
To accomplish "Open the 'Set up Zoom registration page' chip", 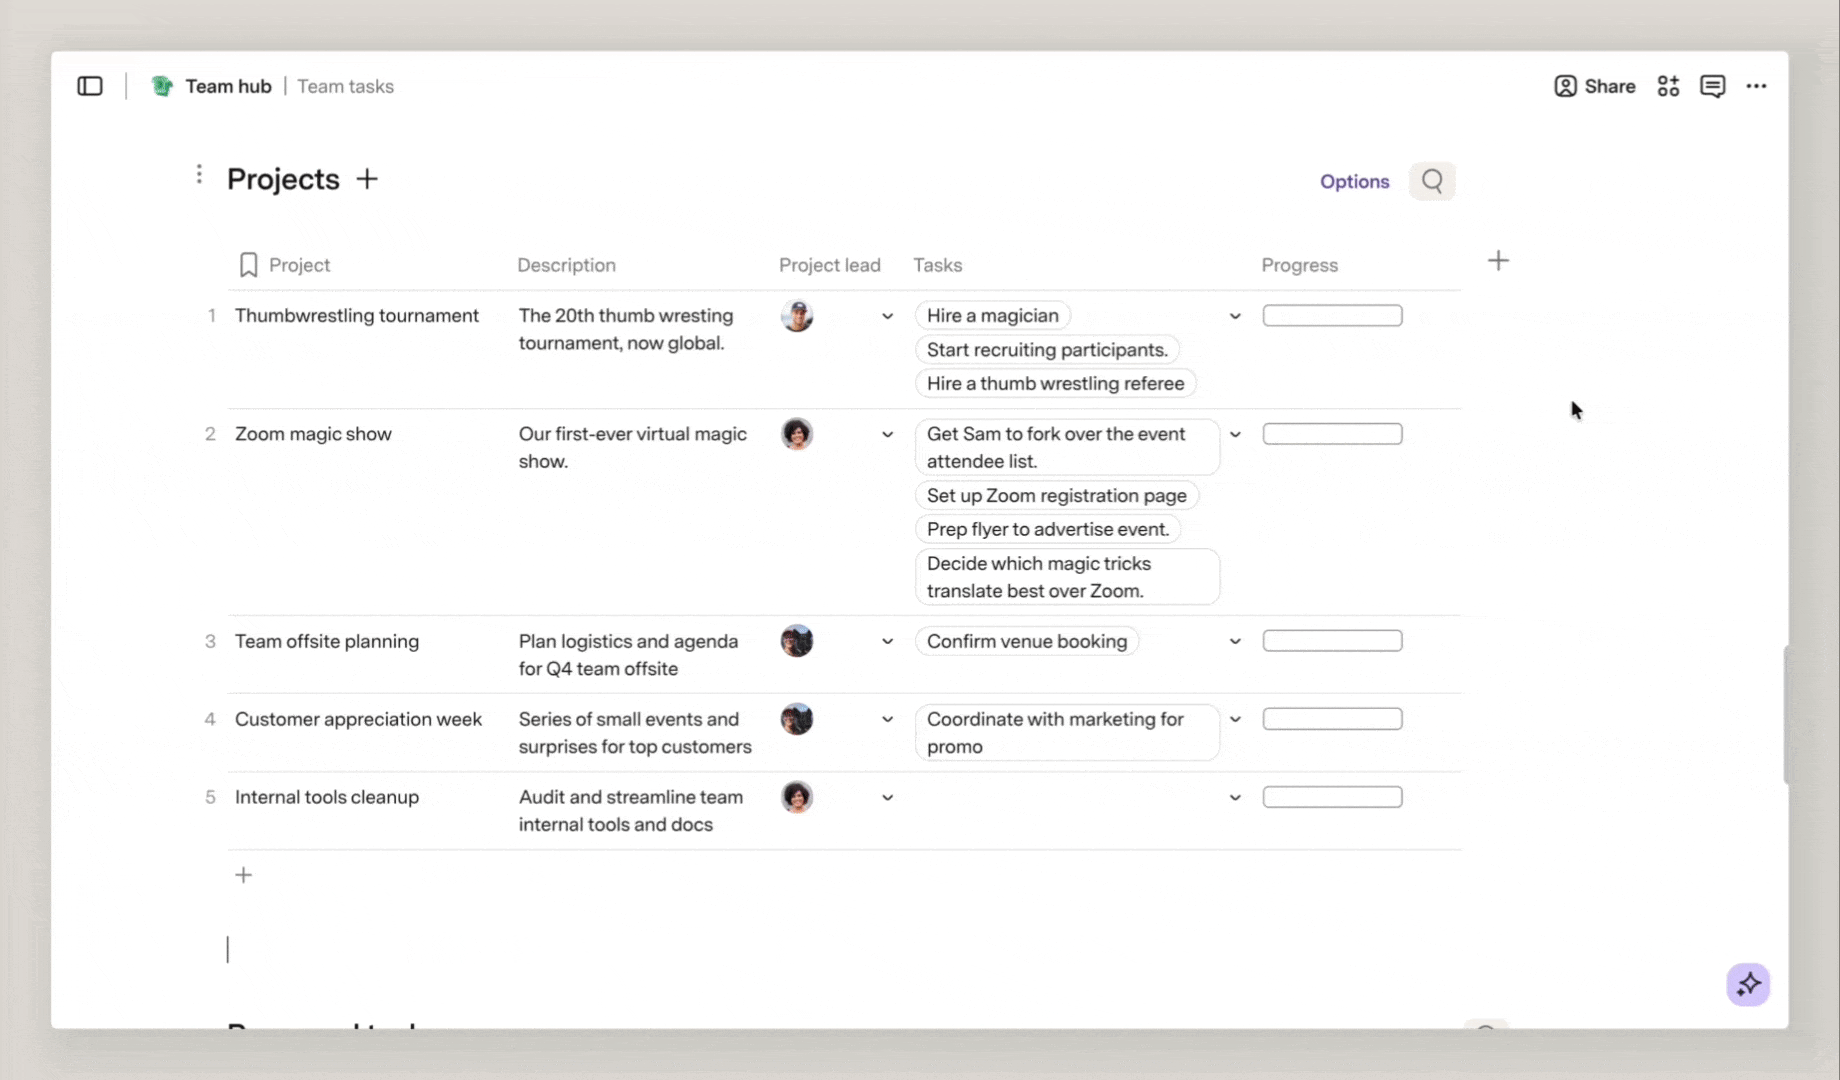I will tap(1056, 496).
